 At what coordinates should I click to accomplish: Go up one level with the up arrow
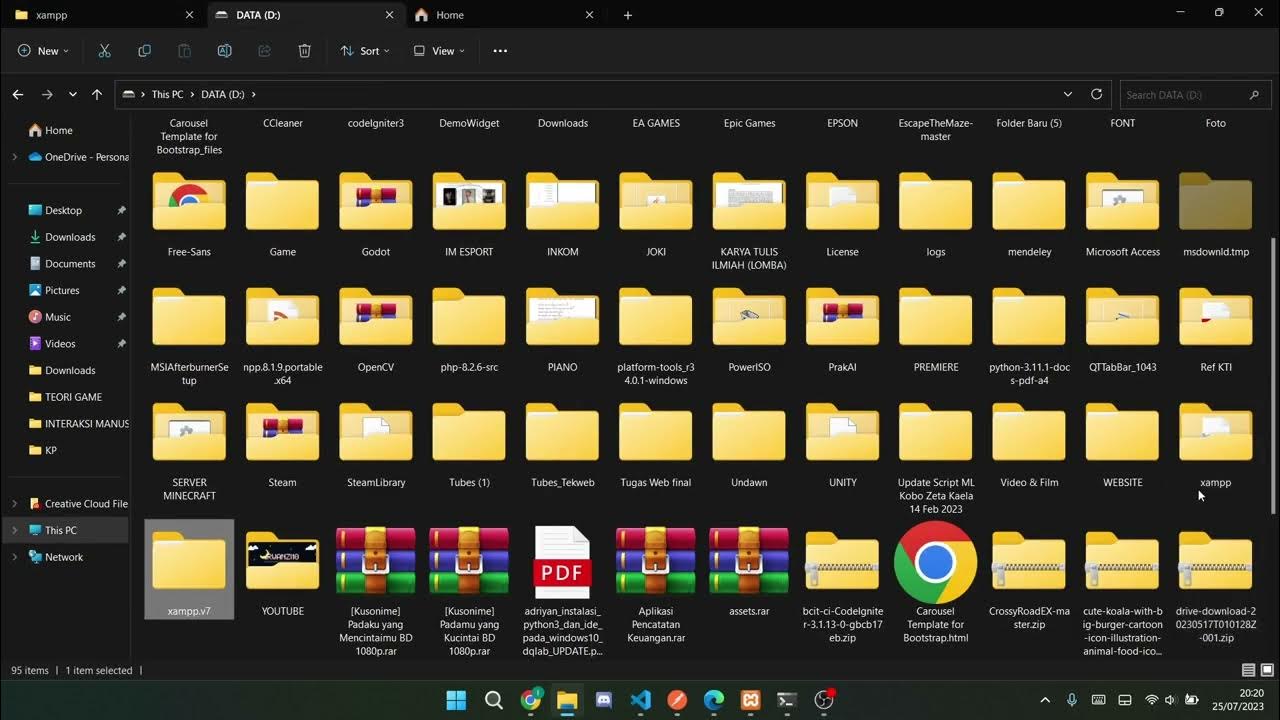click(x=97, y=94)
